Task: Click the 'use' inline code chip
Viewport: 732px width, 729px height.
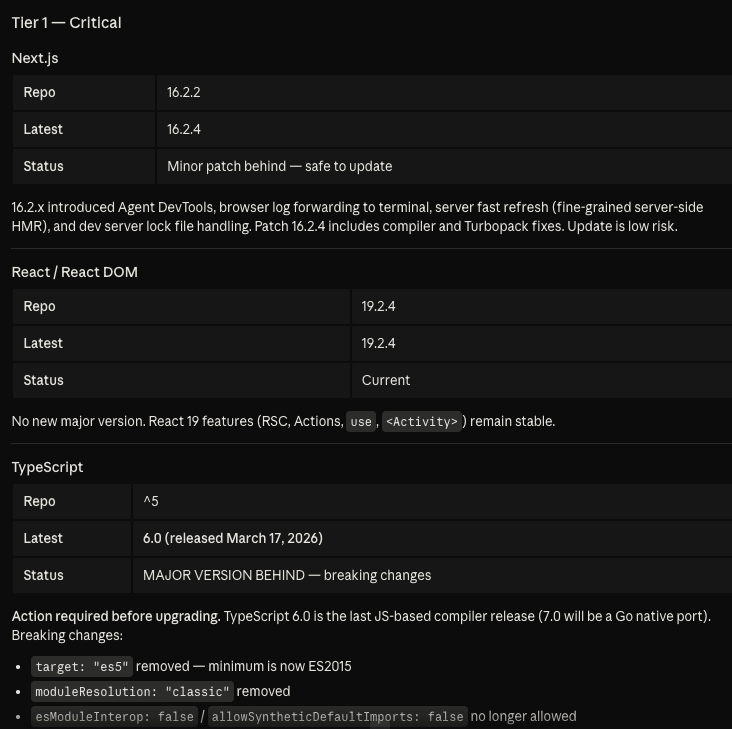Action: pos(361,421)
